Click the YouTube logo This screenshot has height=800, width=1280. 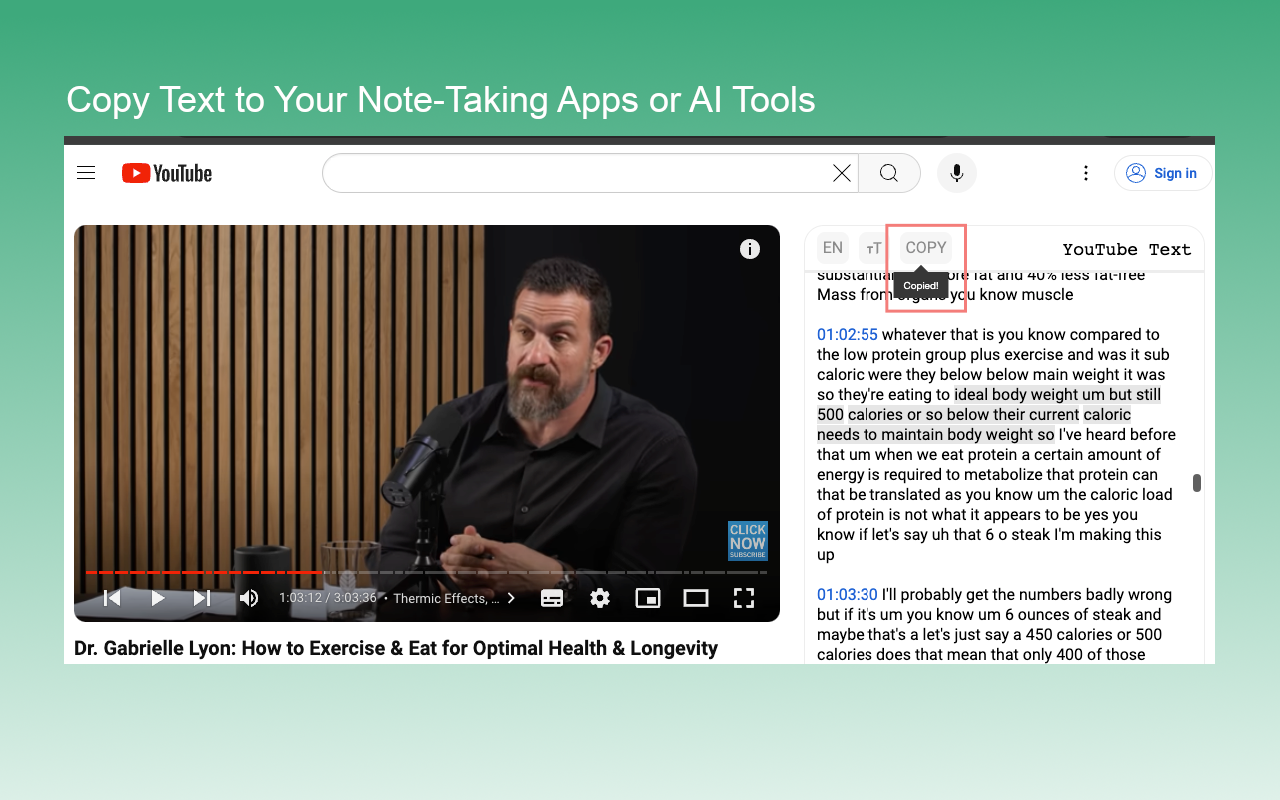coord(166,172)
